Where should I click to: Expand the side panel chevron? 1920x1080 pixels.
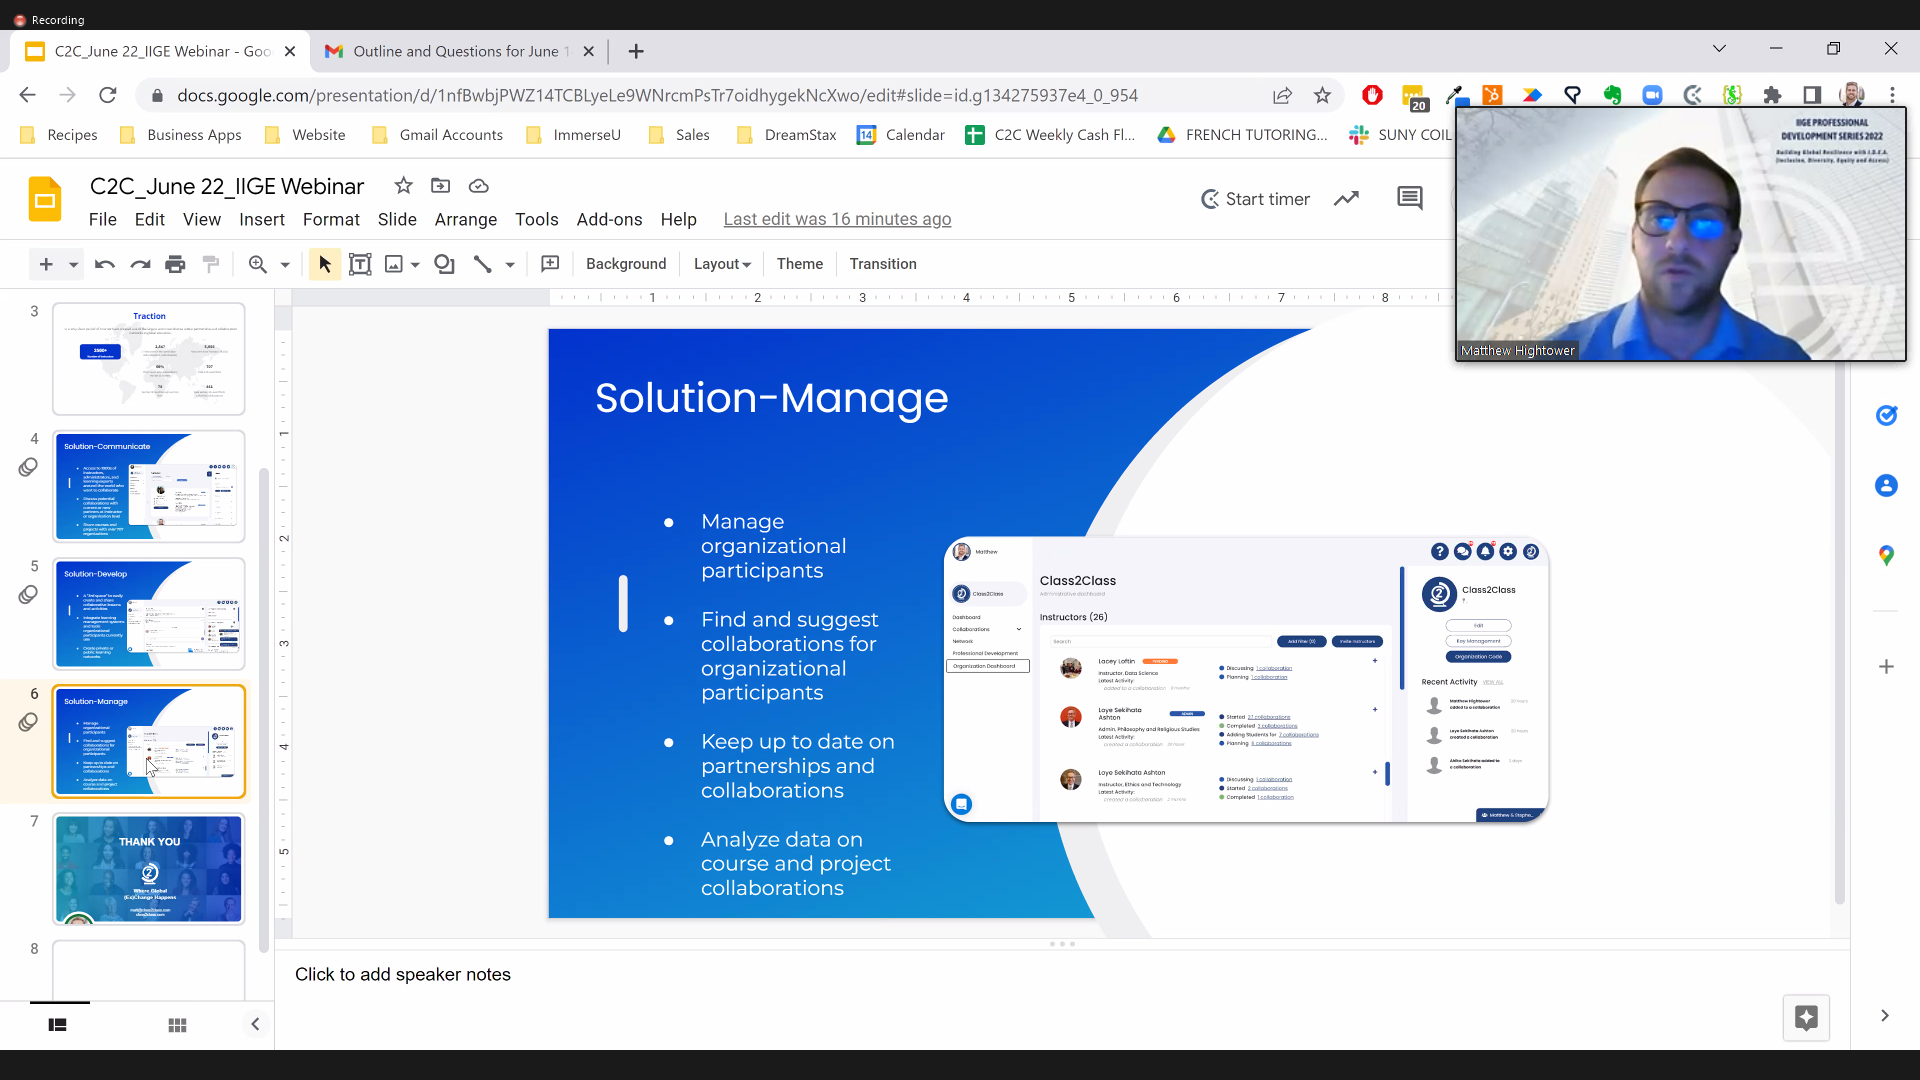(x=1885, y=1016)
